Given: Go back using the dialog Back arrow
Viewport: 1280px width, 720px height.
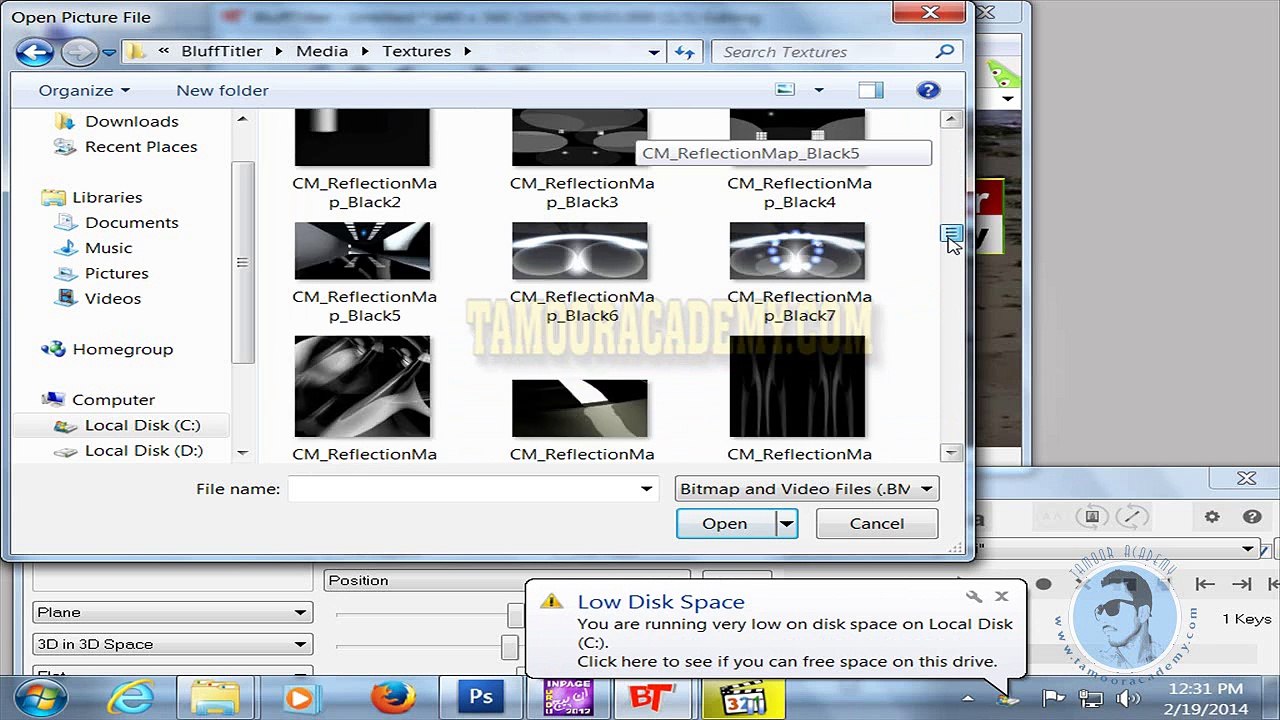Looking at the screenshot, I should 34,52.
